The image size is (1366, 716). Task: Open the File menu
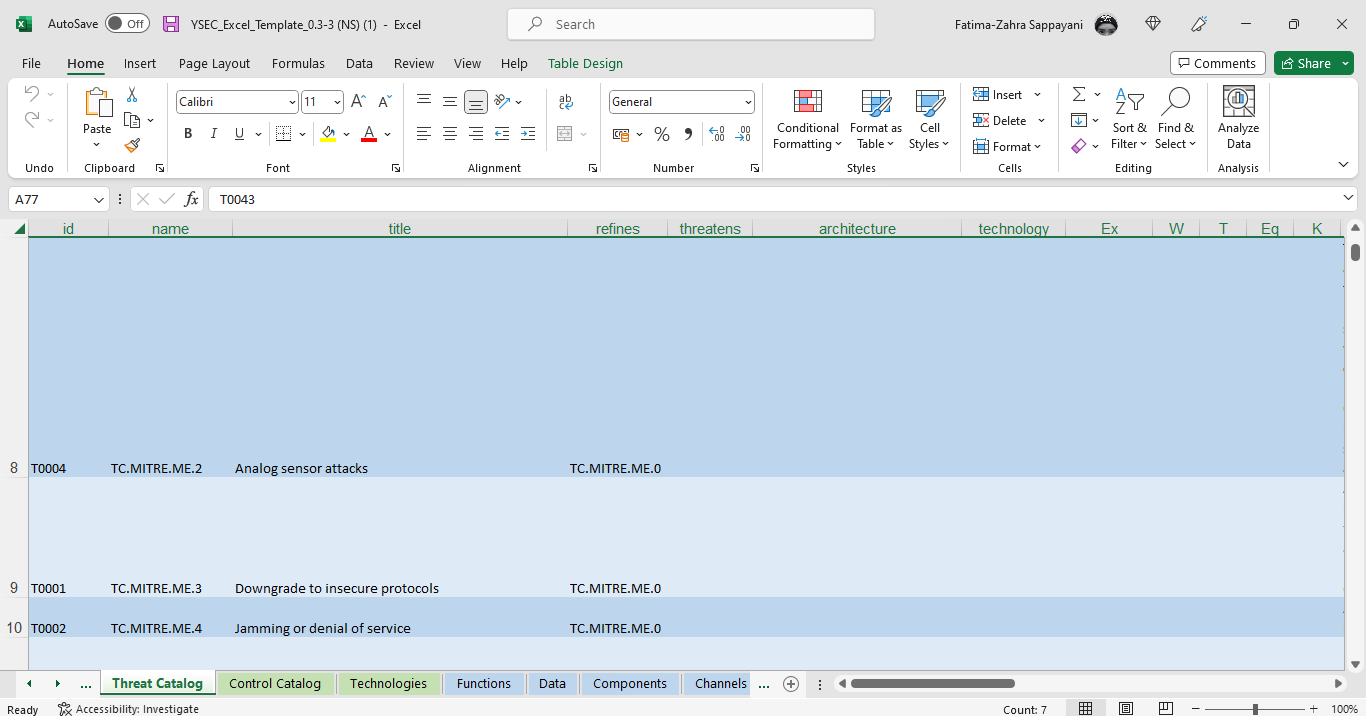click(x=31, y=63)
